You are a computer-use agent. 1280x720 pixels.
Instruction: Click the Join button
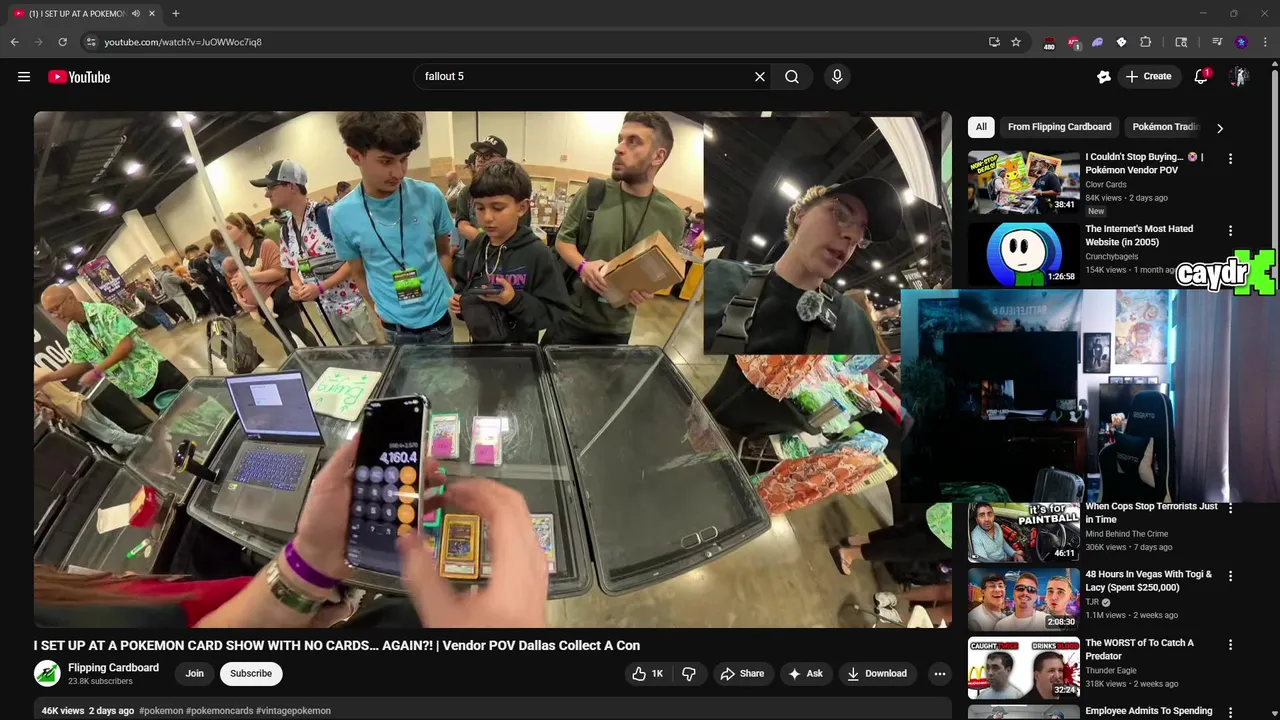(194, 674)
